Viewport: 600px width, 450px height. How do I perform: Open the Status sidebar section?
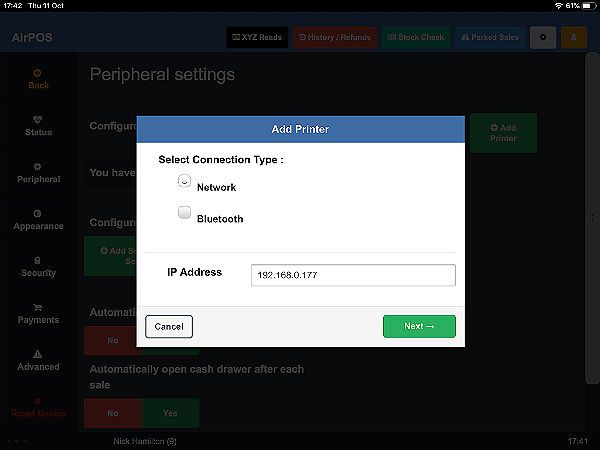38,126
